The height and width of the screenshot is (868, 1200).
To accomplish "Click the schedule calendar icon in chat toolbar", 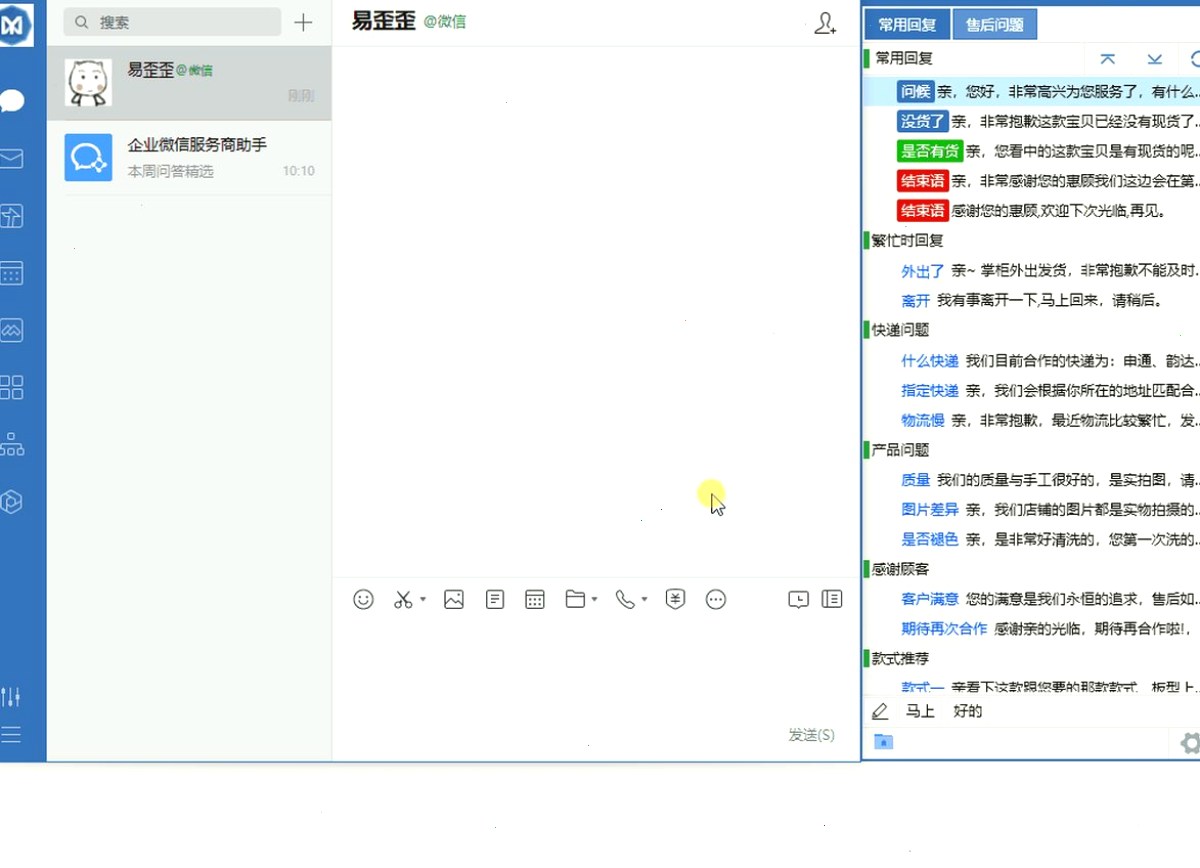I will point(535,599).
